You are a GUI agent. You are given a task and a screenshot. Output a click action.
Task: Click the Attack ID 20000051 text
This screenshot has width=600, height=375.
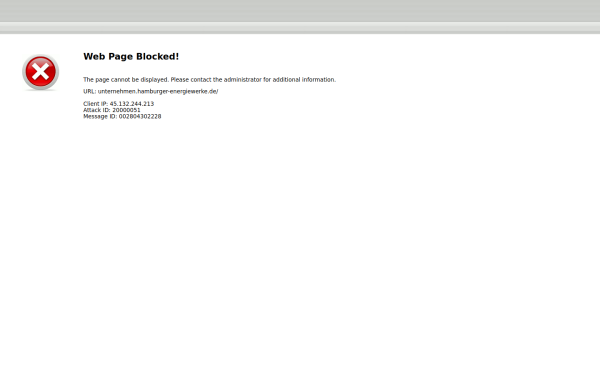click(112, 110)
